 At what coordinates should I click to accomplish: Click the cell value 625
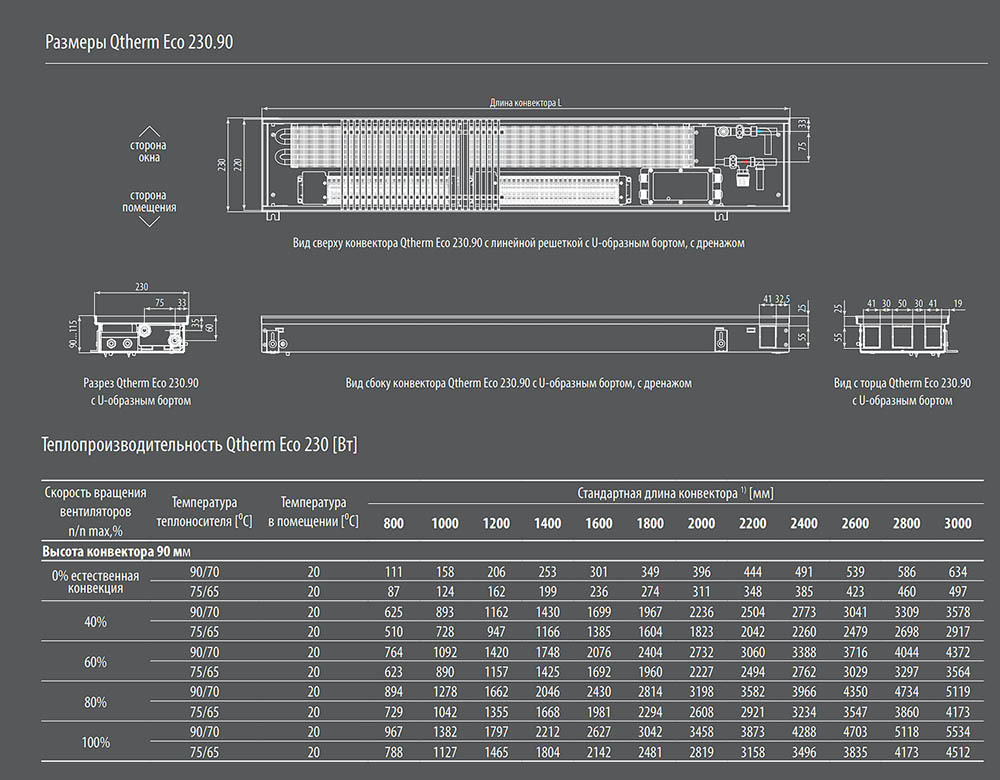click(393, 612)
